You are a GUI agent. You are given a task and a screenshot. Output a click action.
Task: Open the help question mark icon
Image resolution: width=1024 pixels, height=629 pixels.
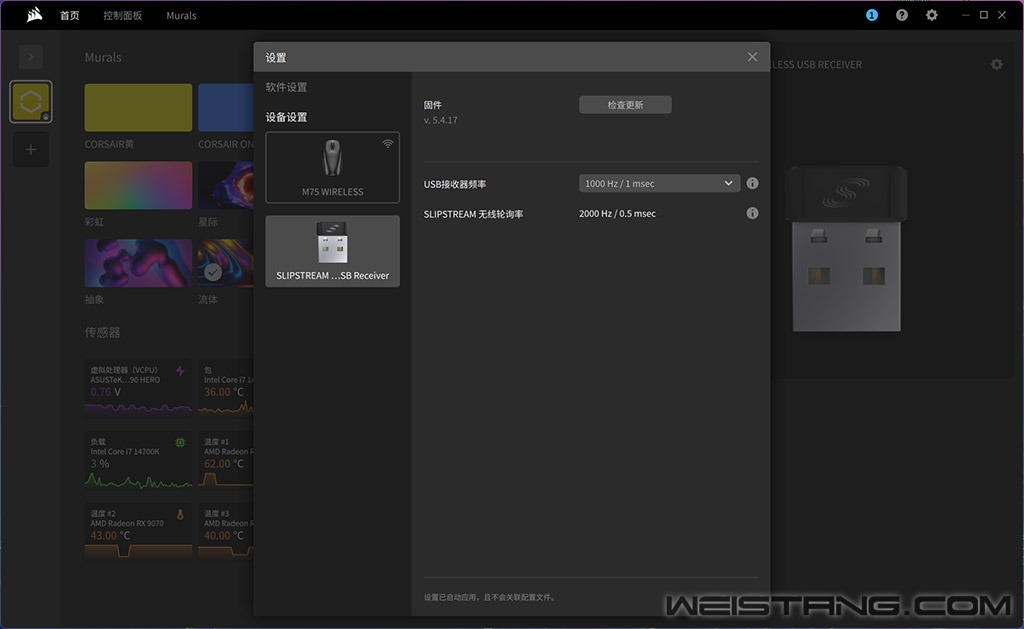(x=902, y=15)
